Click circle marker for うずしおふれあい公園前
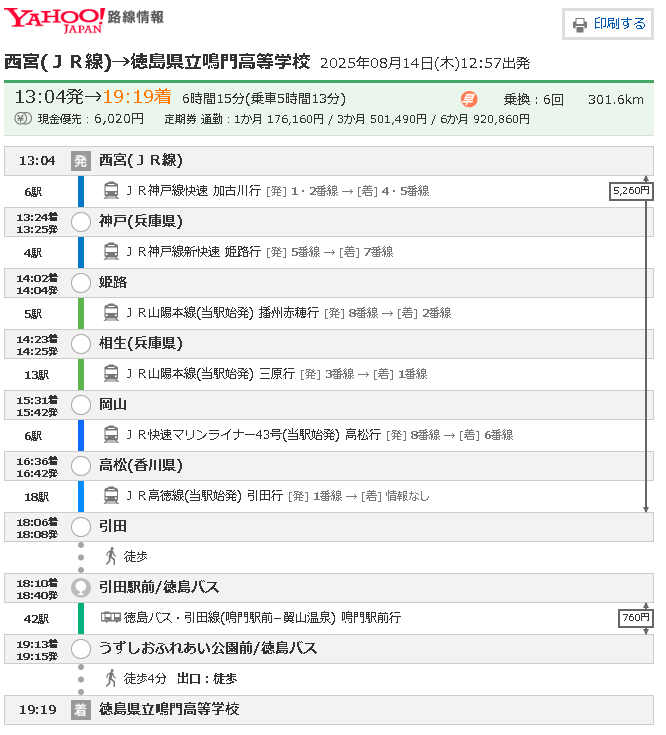Screen dimensions: 666x735 click(81, 649)
